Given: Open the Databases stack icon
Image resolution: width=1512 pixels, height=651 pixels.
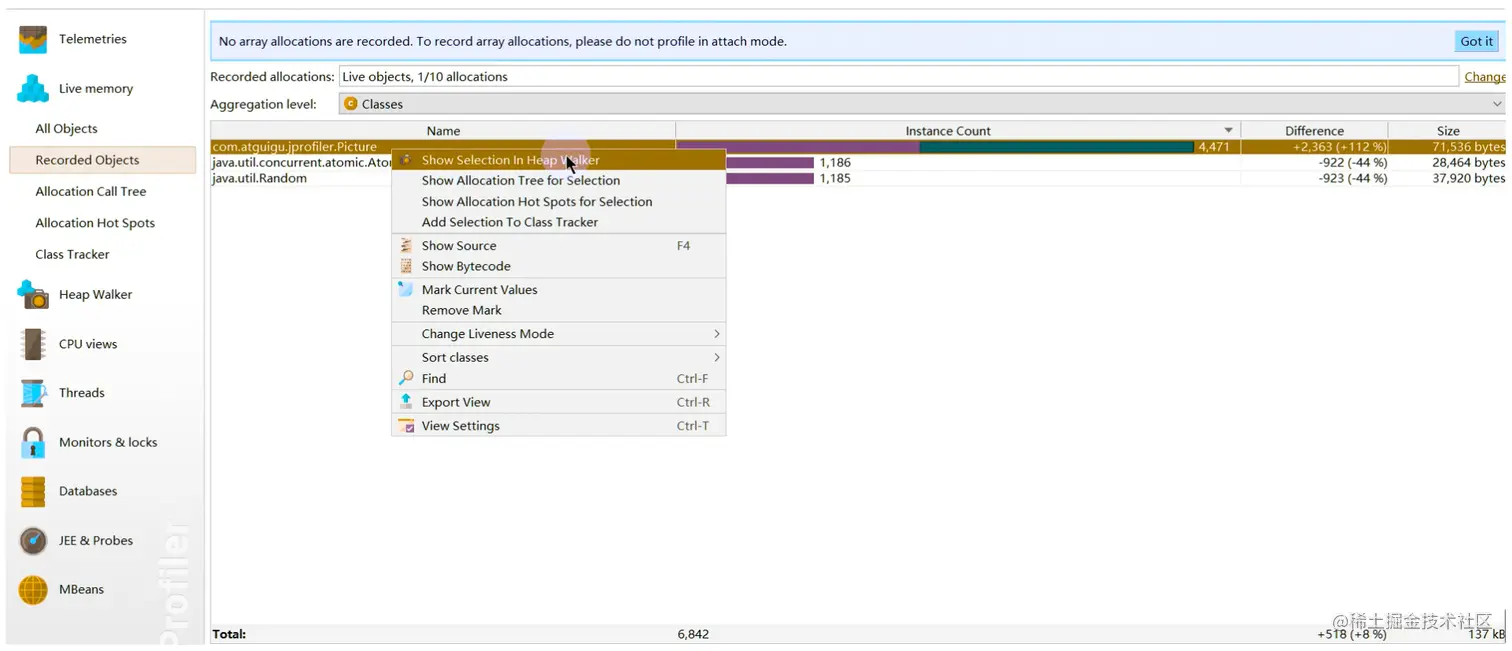Looking at the screenshot, I should 33,491.
